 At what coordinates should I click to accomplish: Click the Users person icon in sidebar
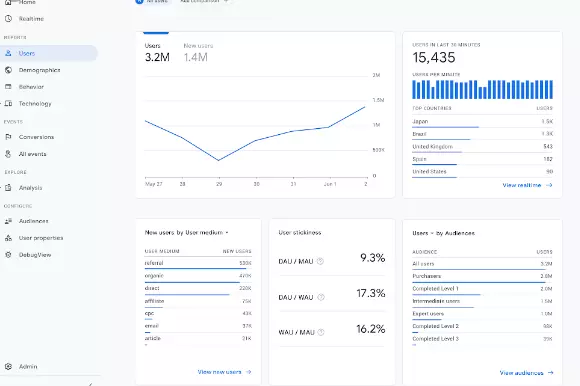click(8, 53)
